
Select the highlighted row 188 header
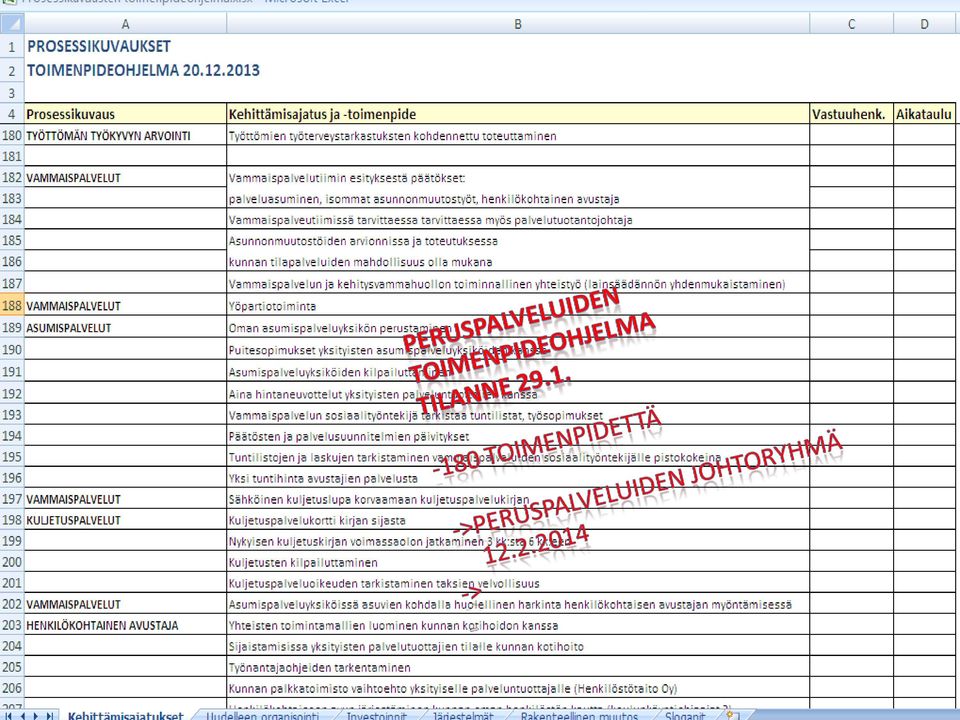pos(12,306)
